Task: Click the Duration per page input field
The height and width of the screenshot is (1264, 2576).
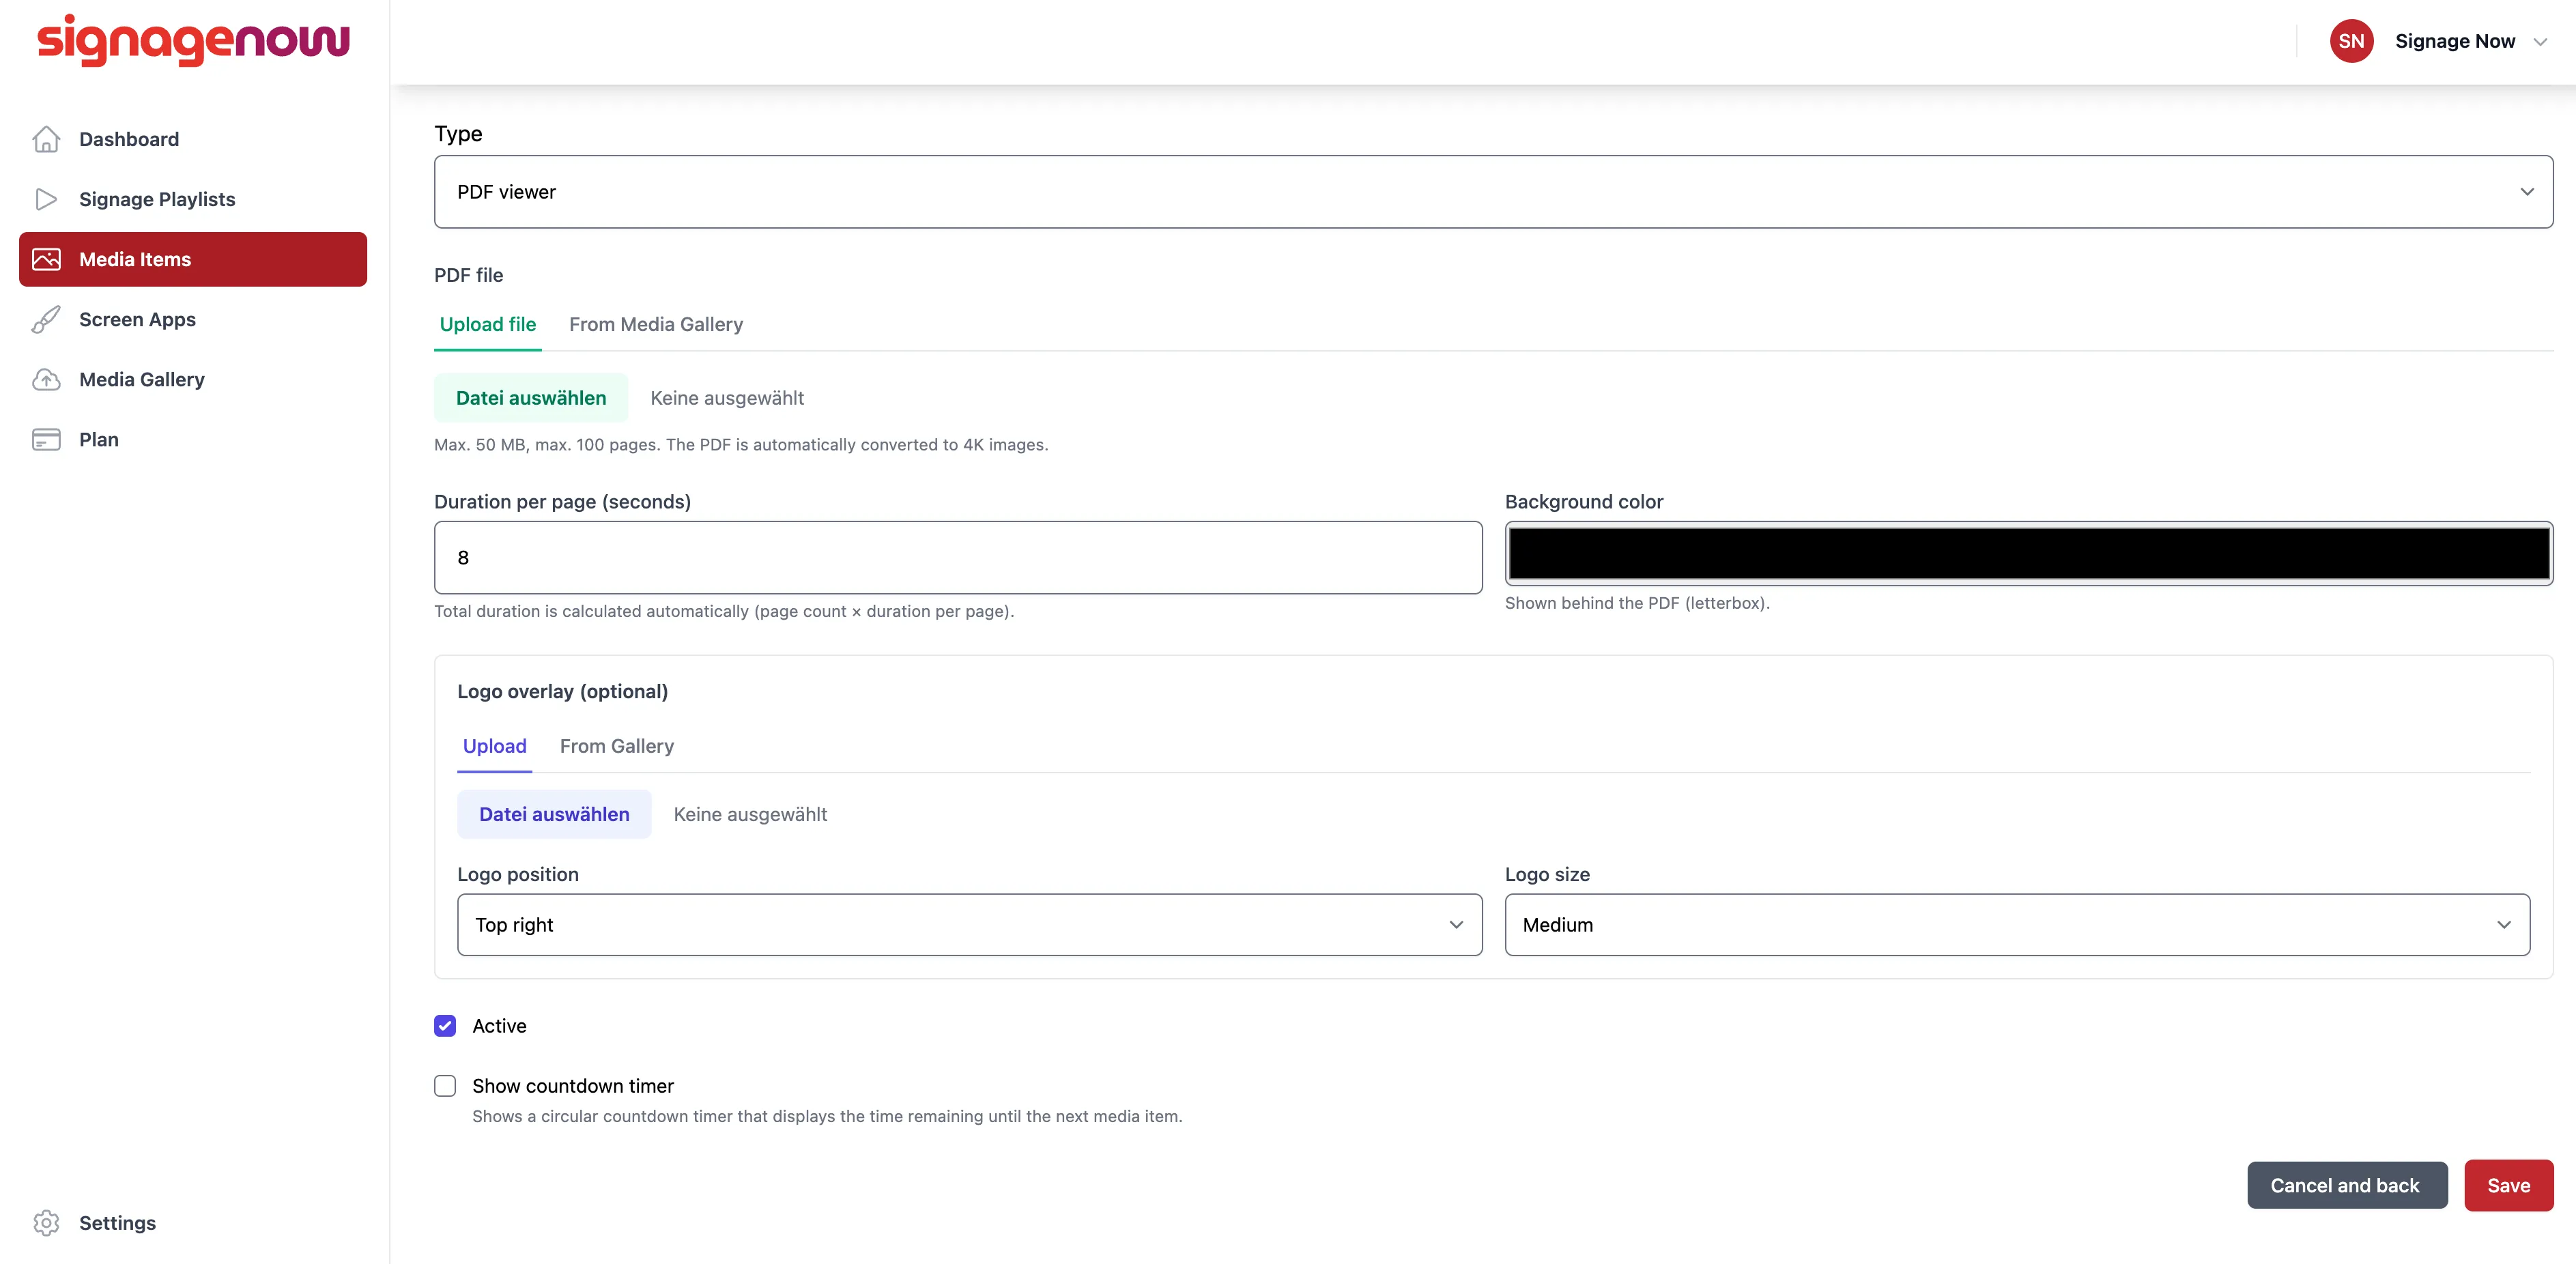Action: pos(958,557)
